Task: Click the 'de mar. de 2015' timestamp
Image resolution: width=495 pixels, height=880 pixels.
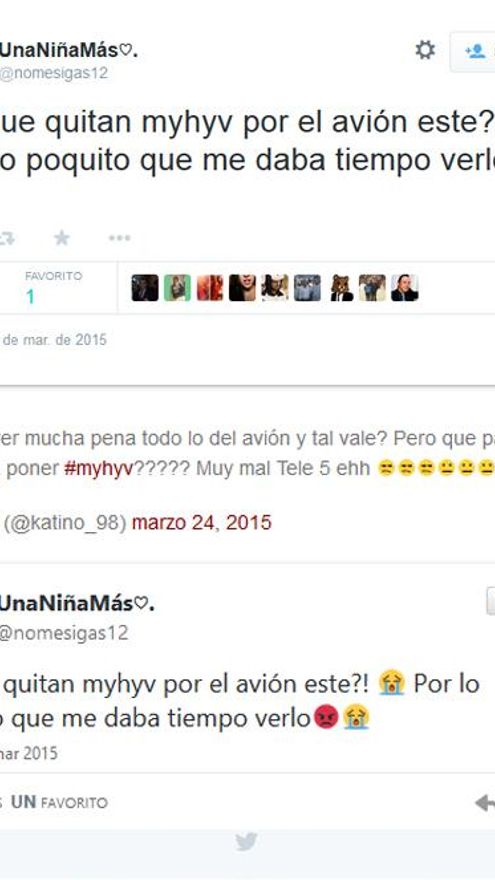Action: (x=54, y=340)
